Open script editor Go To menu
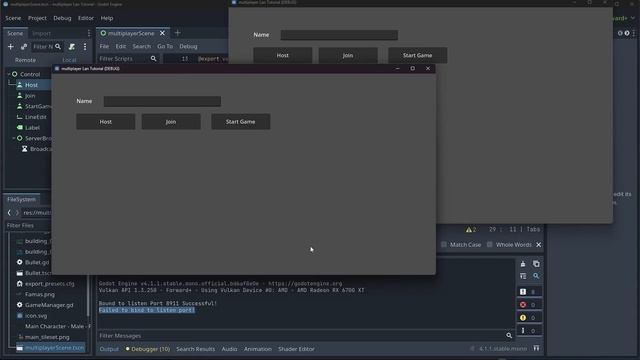This screenshot has width=640, height=360. click(x=165, y=47)
